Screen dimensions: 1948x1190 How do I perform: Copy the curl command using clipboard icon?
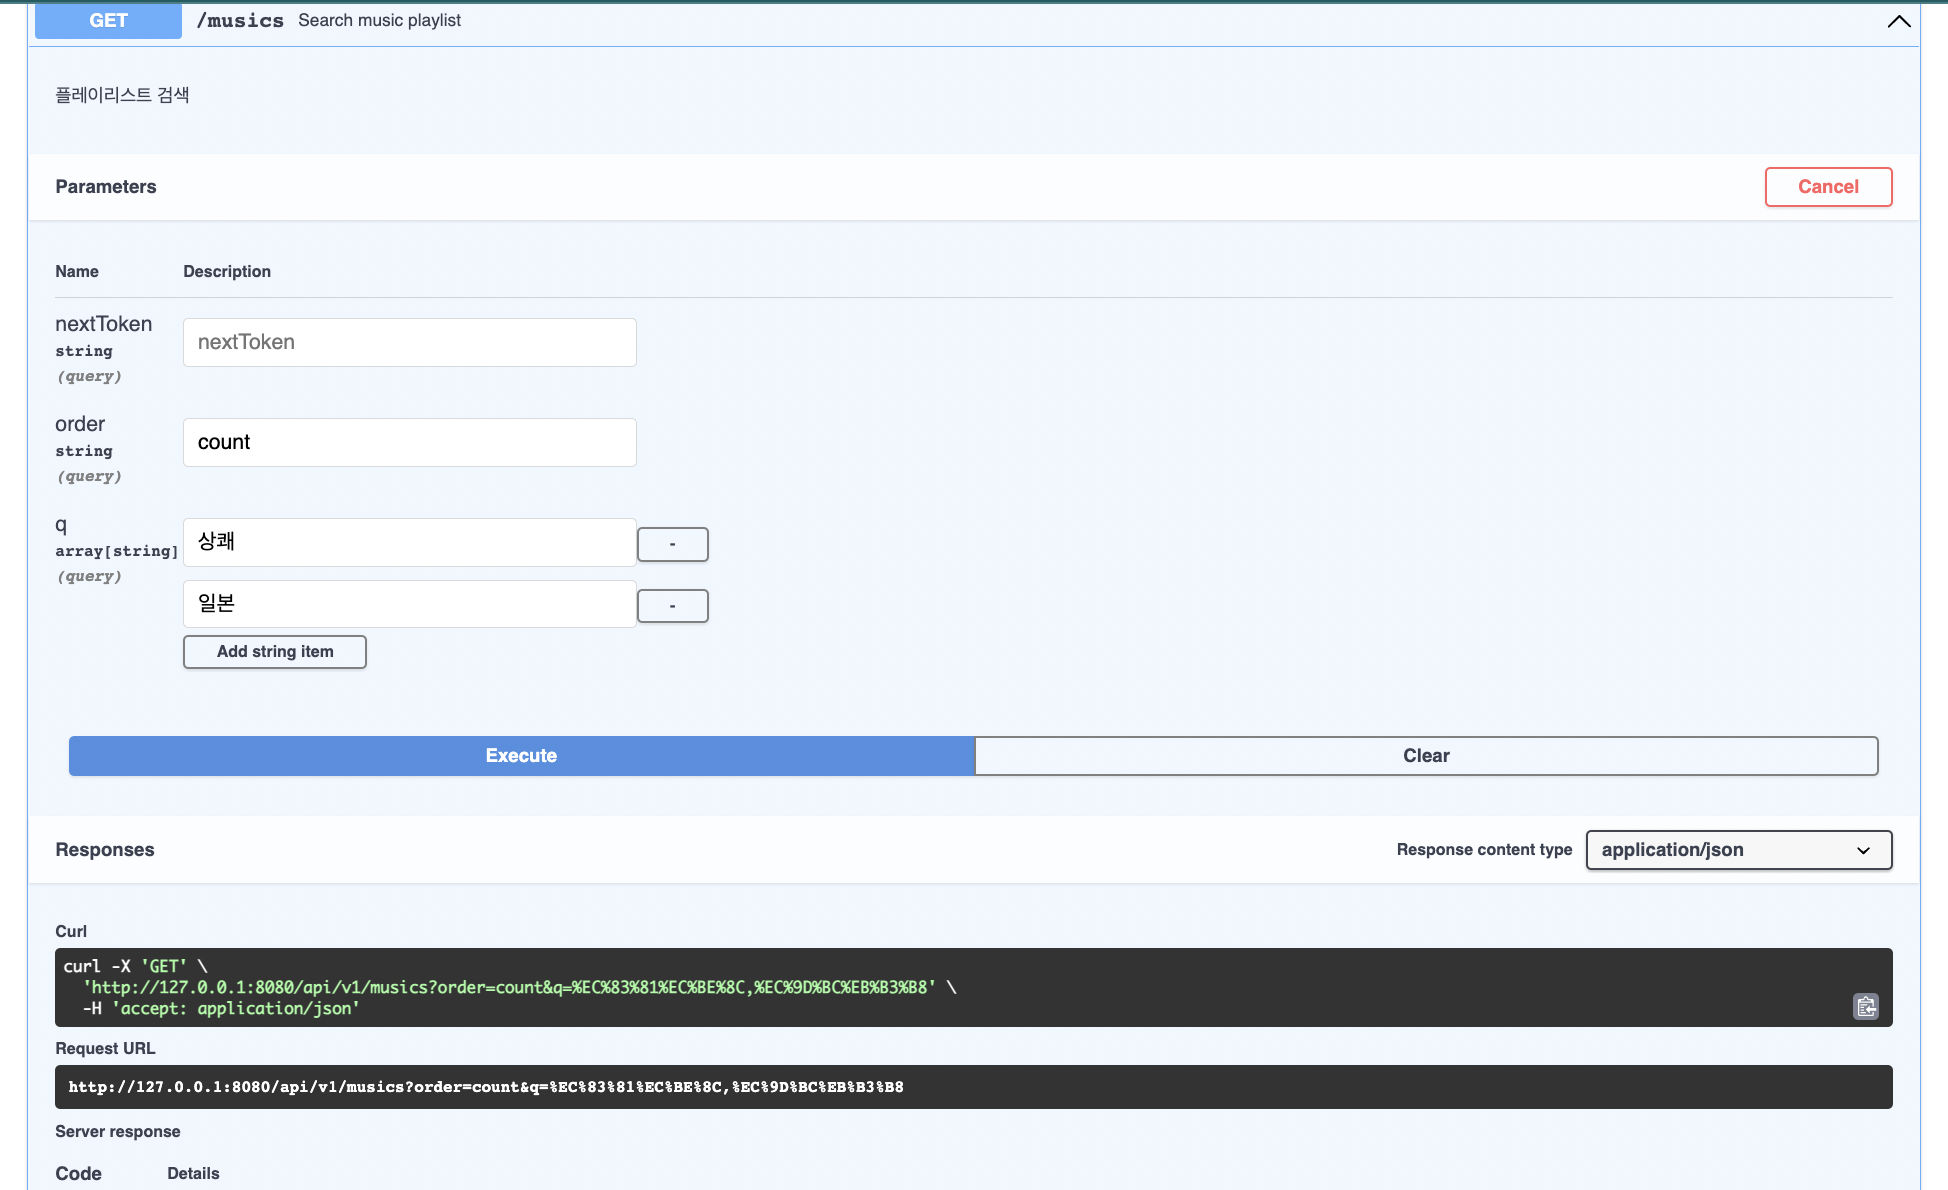[x=1865, y=1007]
